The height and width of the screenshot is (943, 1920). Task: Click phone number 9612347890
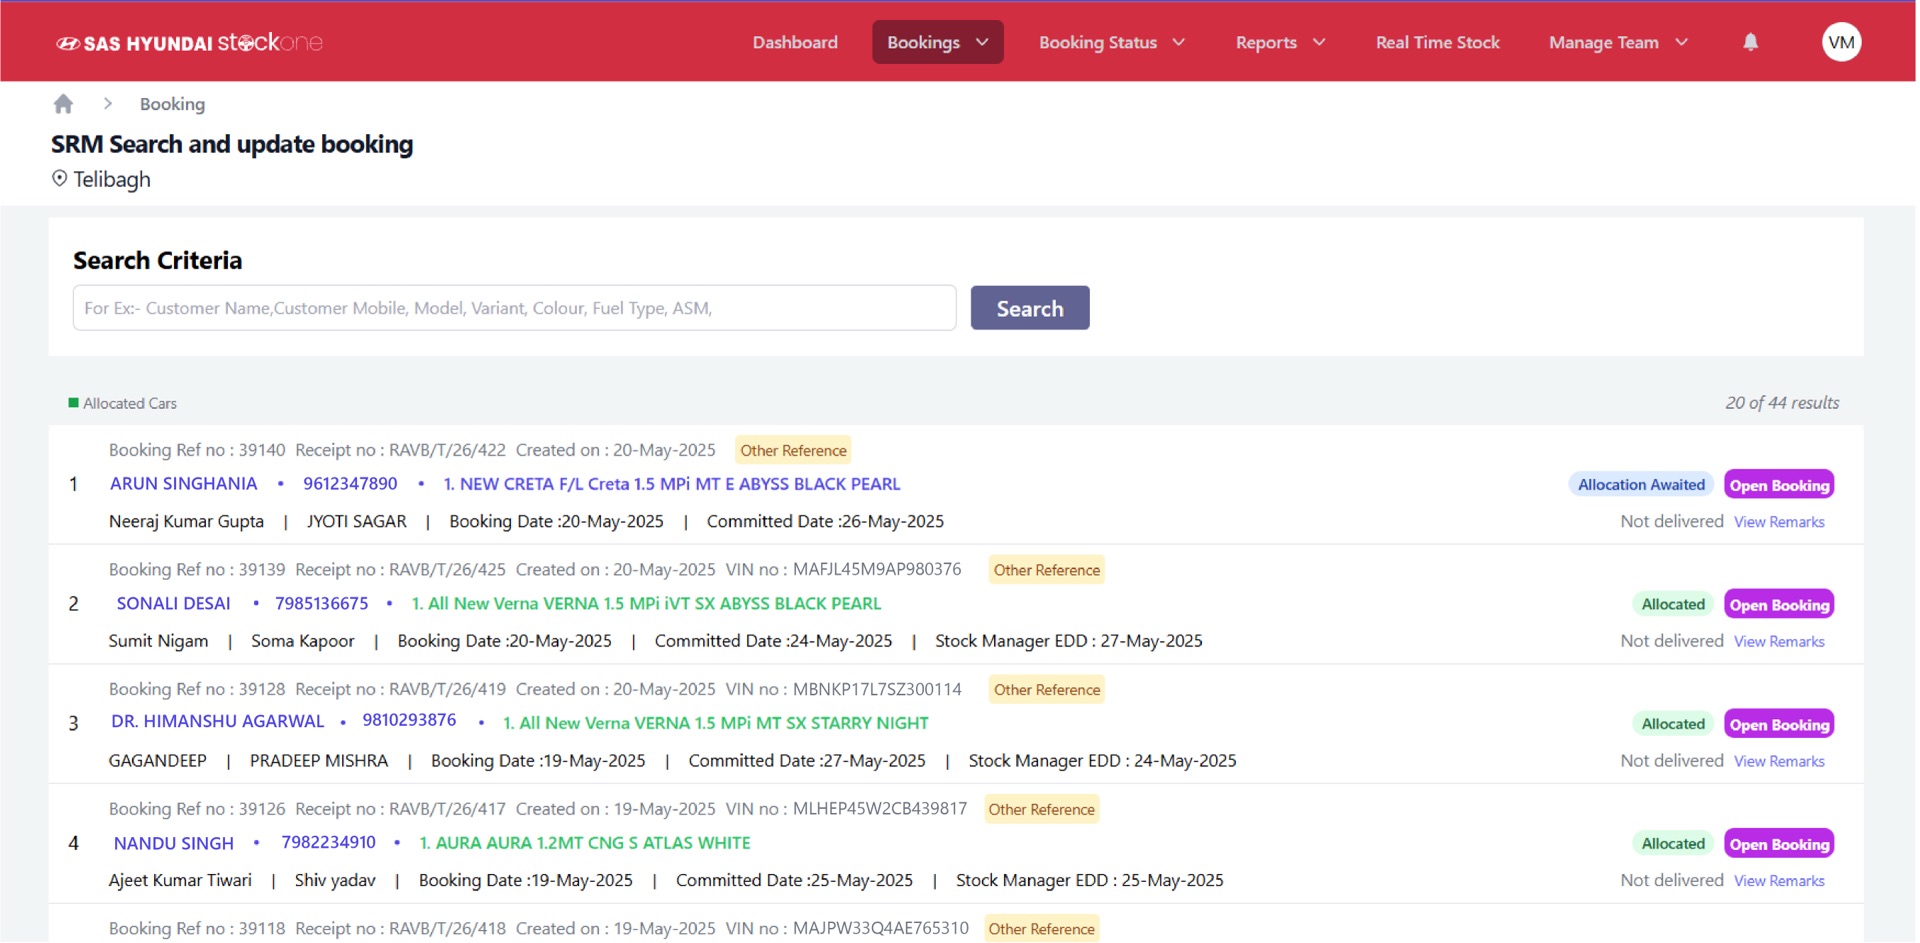click(x=350, y=484)
